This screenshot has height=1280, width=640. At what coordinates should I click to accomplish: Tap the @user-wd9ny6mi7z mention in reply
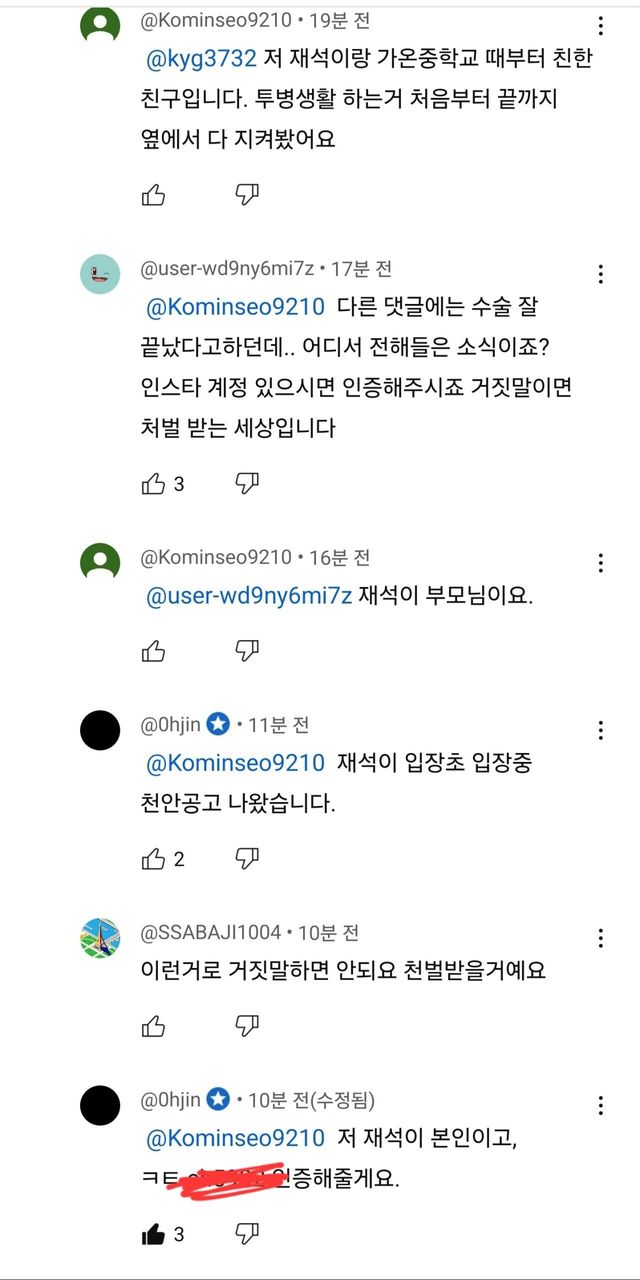click(x=249, y=597)
